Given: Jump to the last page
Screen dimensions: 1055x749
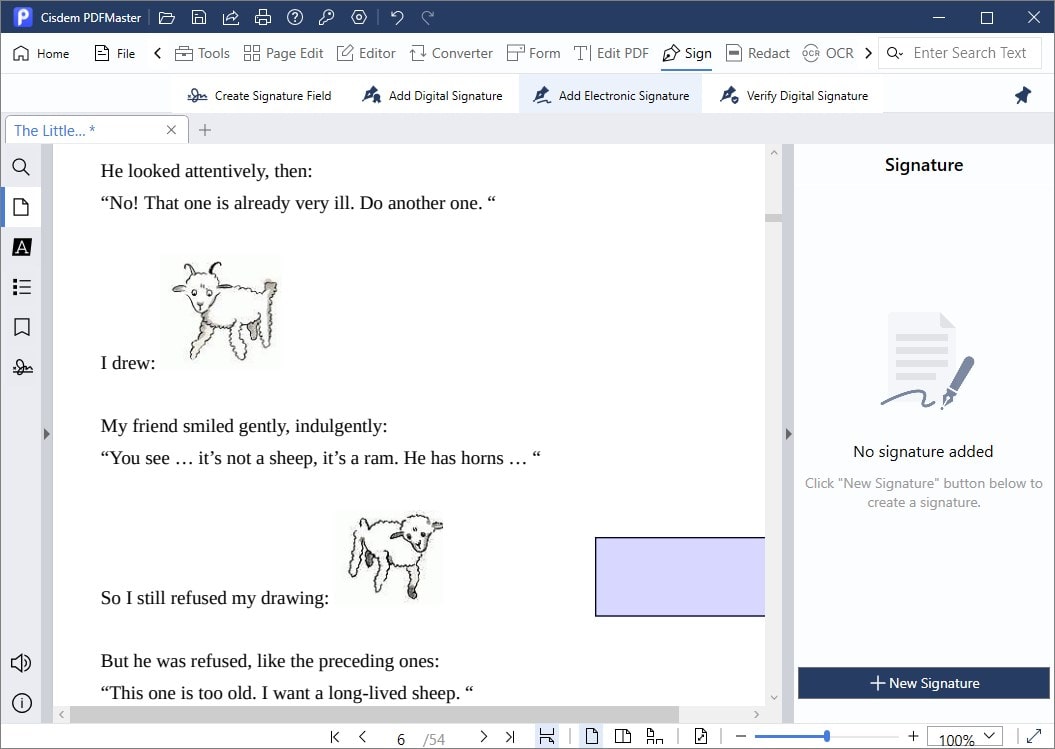Looking at the screenshot, I should pos(510,737).
